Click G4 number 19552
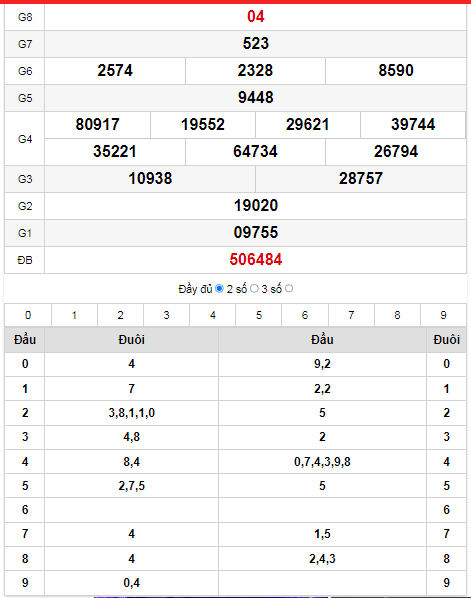This screenshot has width=471, height=598. pos(203,125)
